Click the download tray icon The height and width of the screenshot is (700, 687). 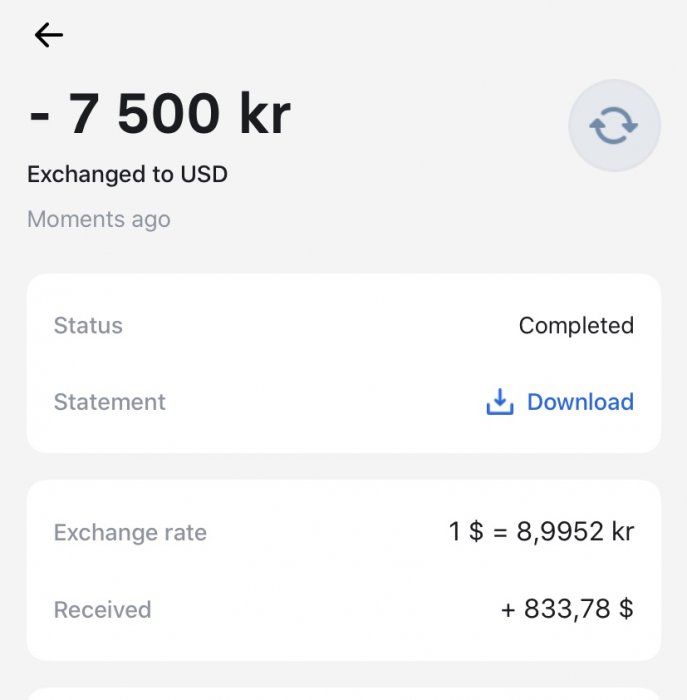tap(499, 402)
